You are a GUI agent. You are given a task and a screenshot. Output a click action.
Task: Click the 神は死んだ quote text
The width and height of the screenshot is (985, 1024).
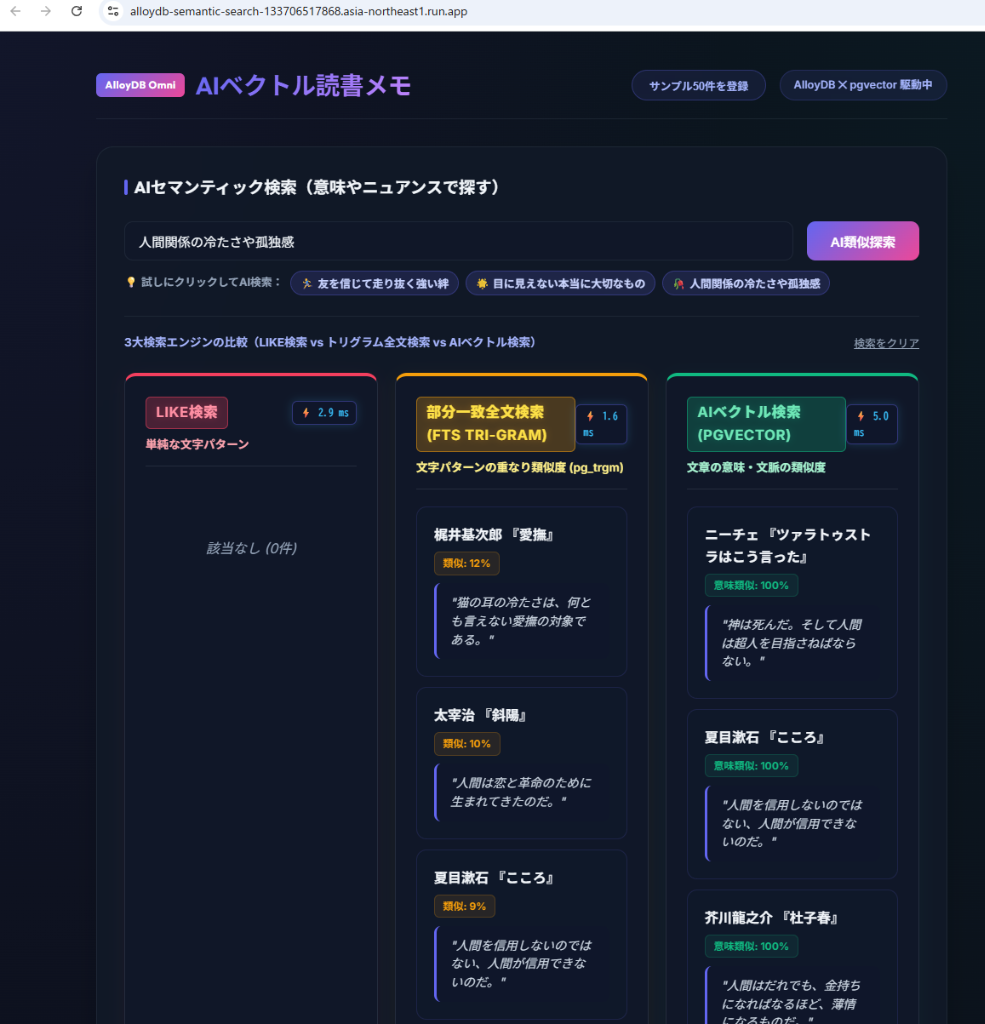(x=792, y=643)
